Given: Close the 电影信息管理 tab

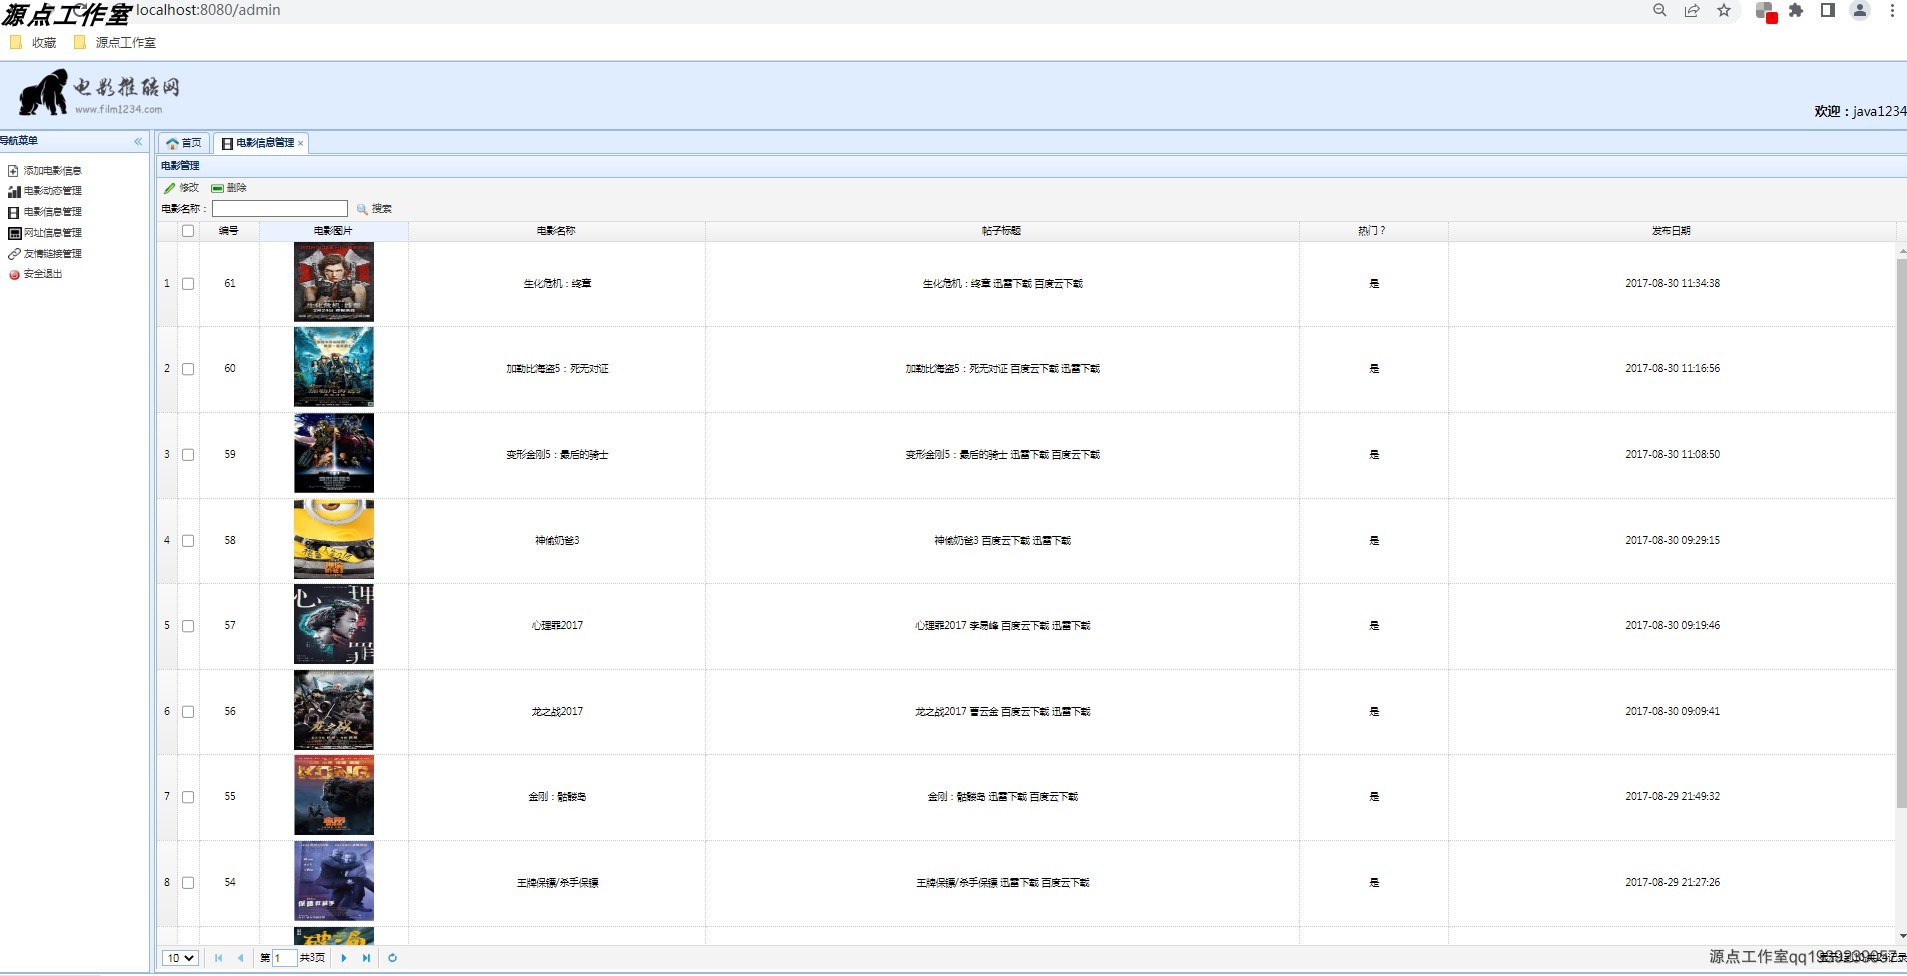Looking at the screenshot, I should [x=303, y=143].
